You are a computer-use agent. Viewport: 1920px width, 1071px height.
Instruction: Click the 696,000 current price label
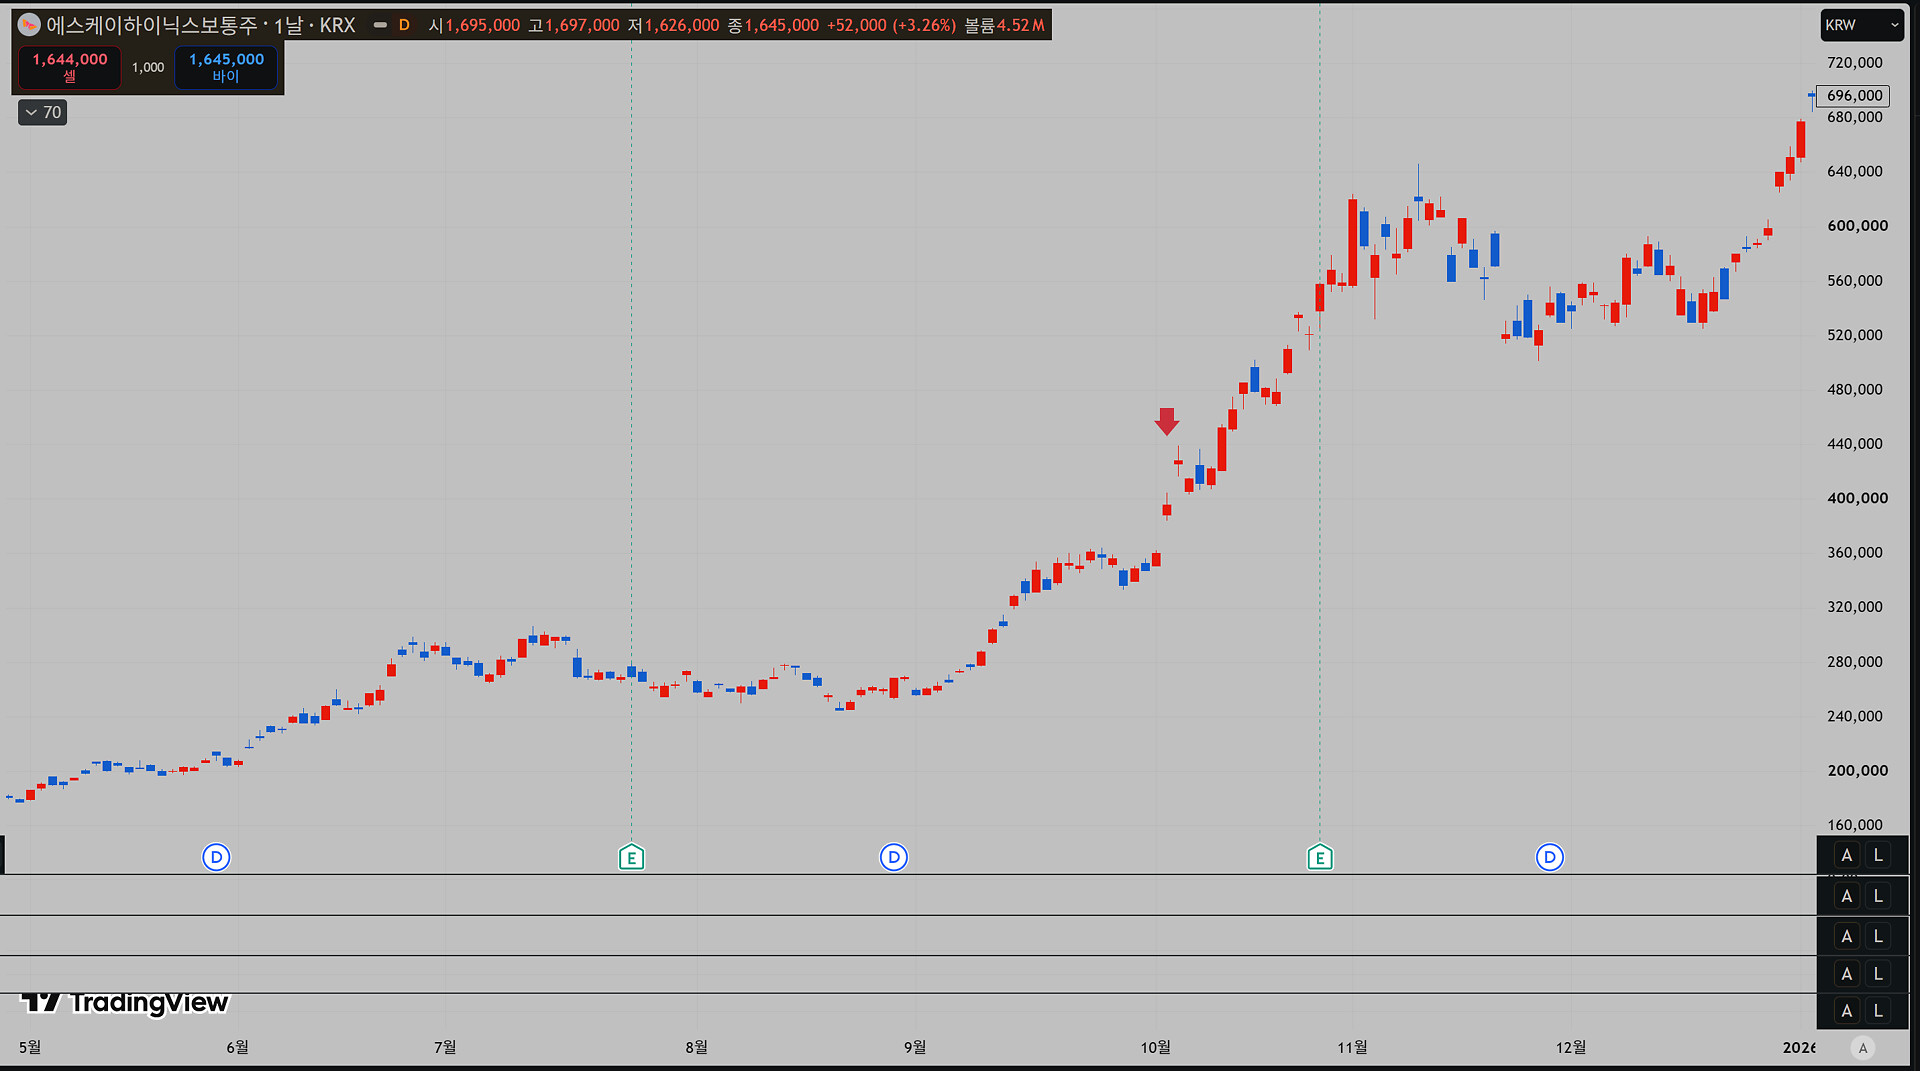pyautogui.click(x=1853, y=96)
